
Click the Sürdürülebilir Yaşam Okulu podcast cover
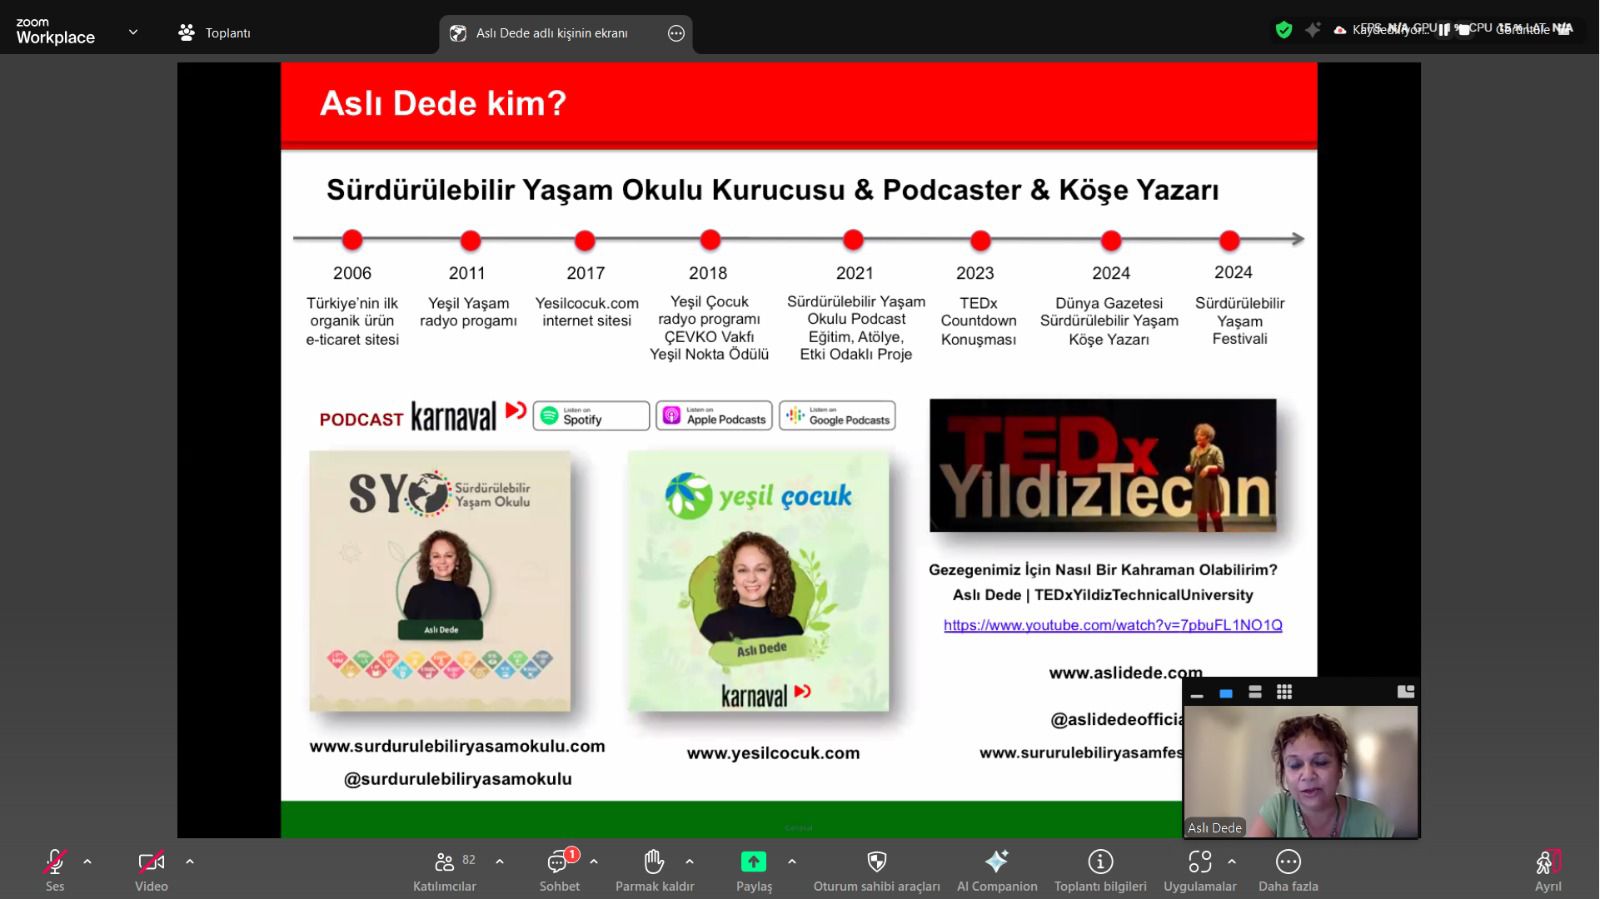(x=440, y=581)
